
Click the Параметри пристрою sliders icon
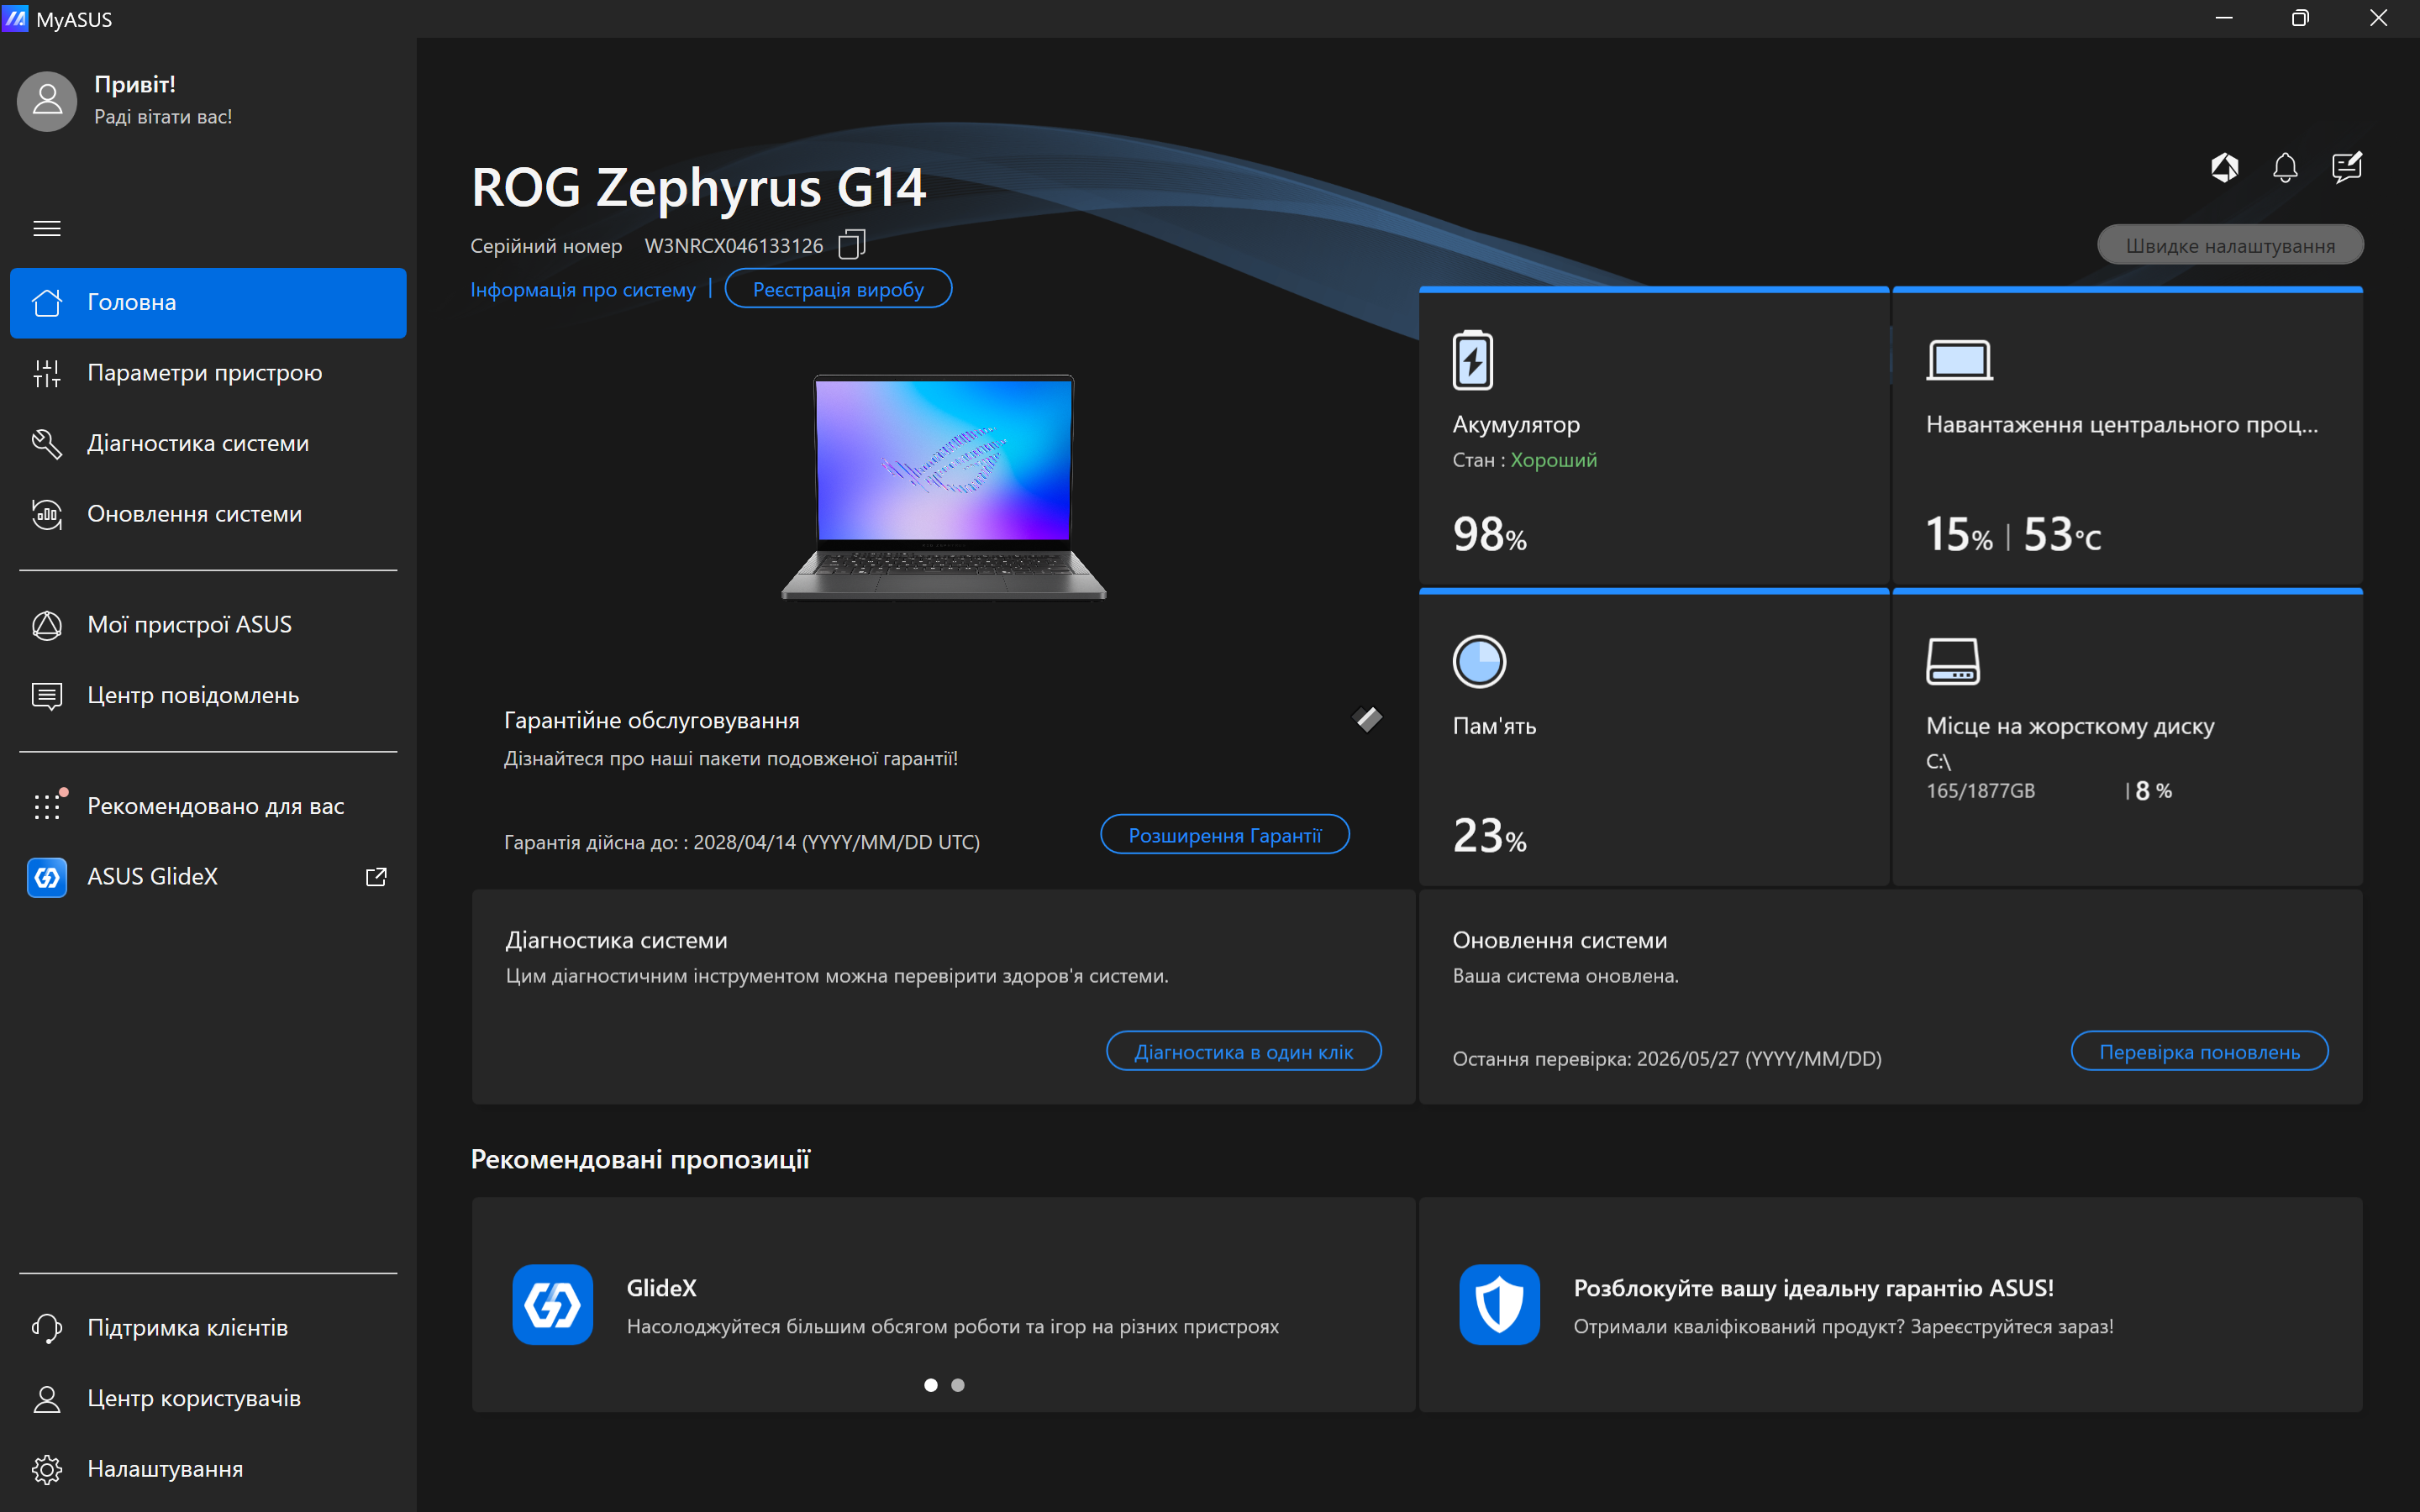point(47,373)
